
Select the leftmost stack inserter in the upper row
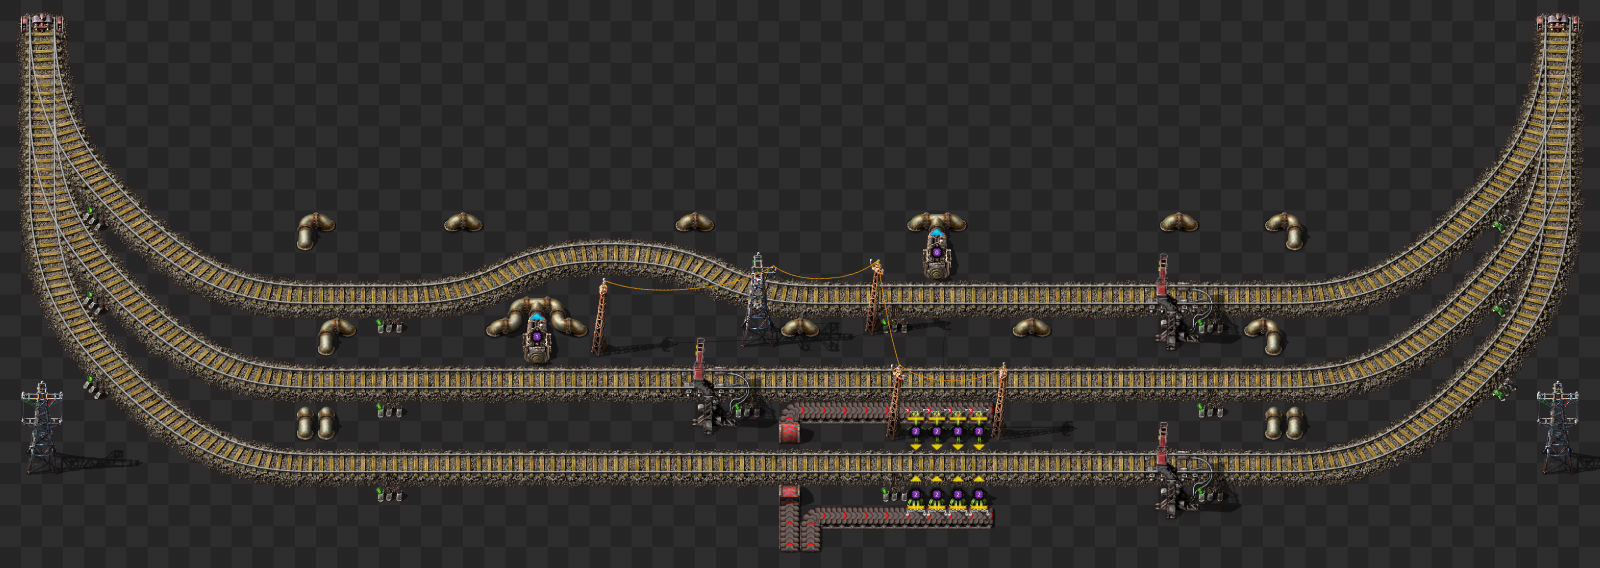click(915, 431)
